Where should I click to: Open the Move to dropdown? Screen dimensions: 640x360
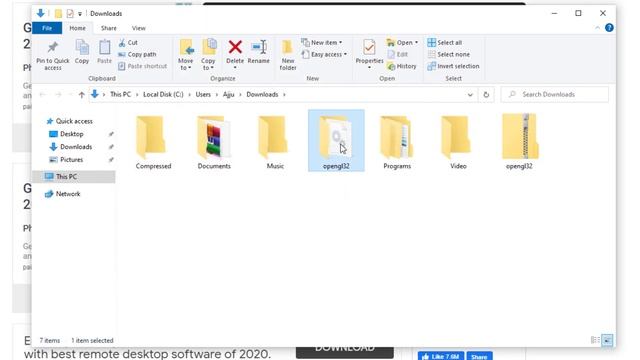(x=186, y=55)
